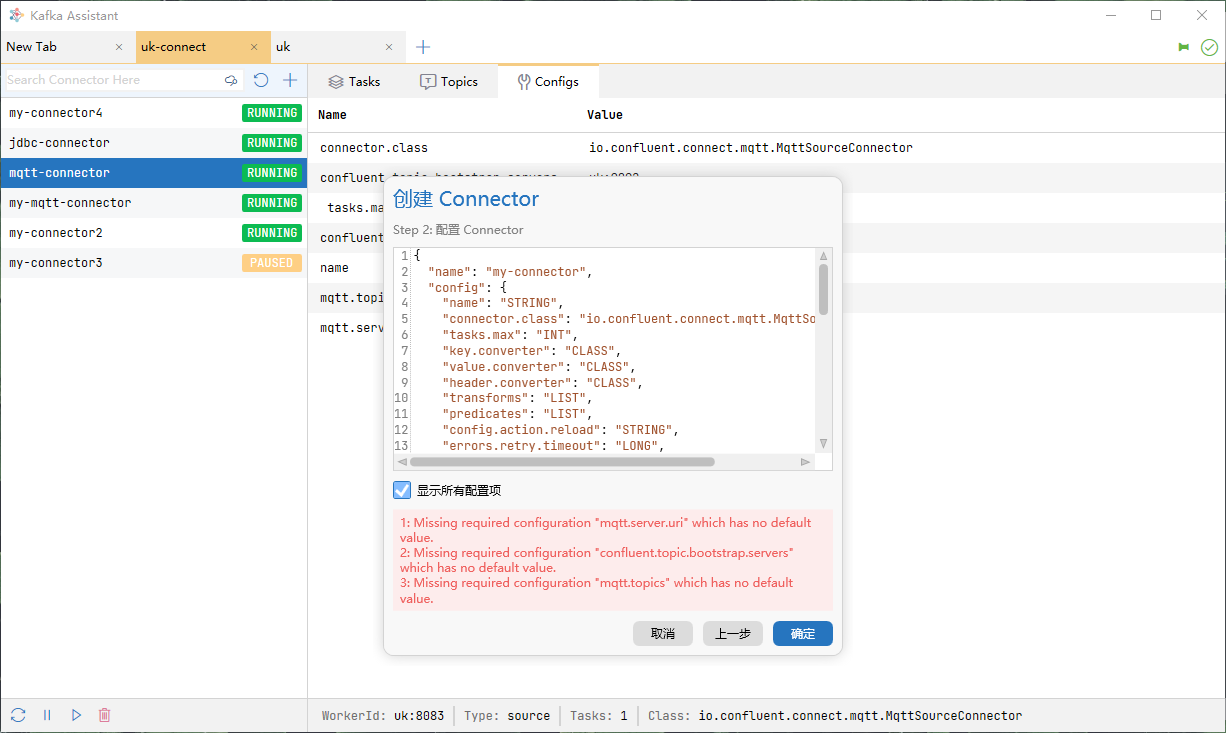Open a new tab with the plus icon
Screen dimensions: 1226x733
422,46
